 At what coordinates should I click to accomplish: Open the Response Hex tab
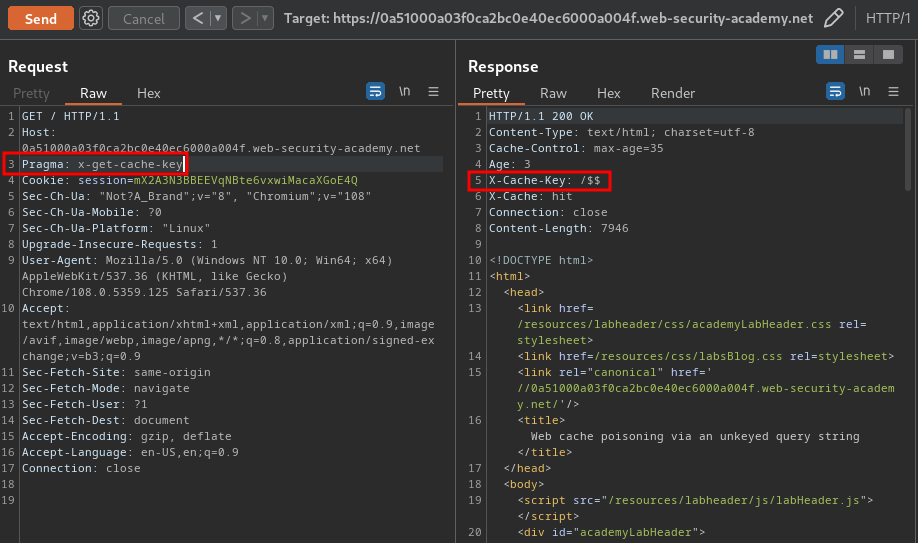click(x=609, y=93)
